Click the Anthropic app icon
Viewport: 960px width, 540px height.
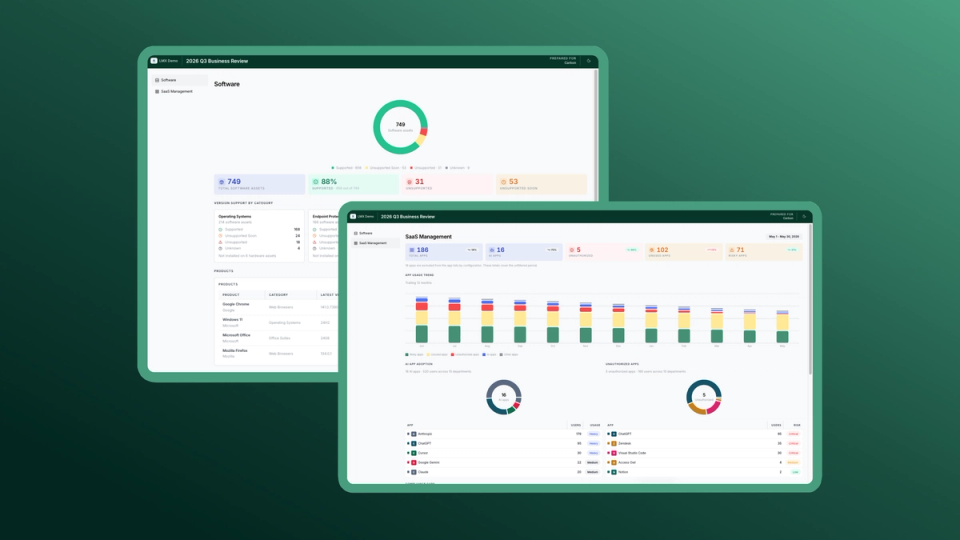[414, 434]
